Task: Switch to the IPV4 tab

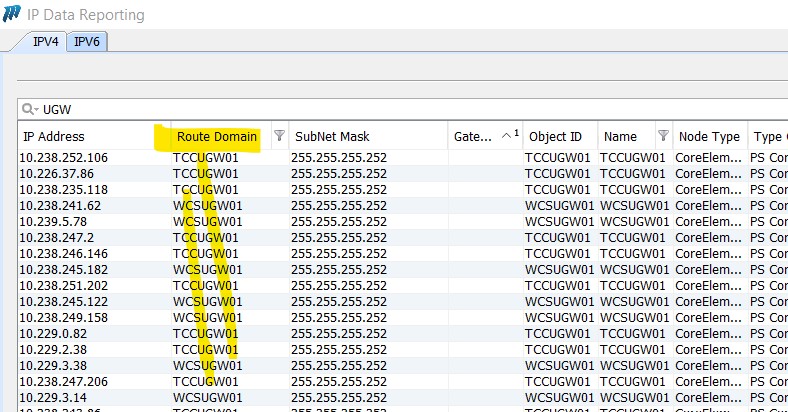Action: tap(47, 41)
